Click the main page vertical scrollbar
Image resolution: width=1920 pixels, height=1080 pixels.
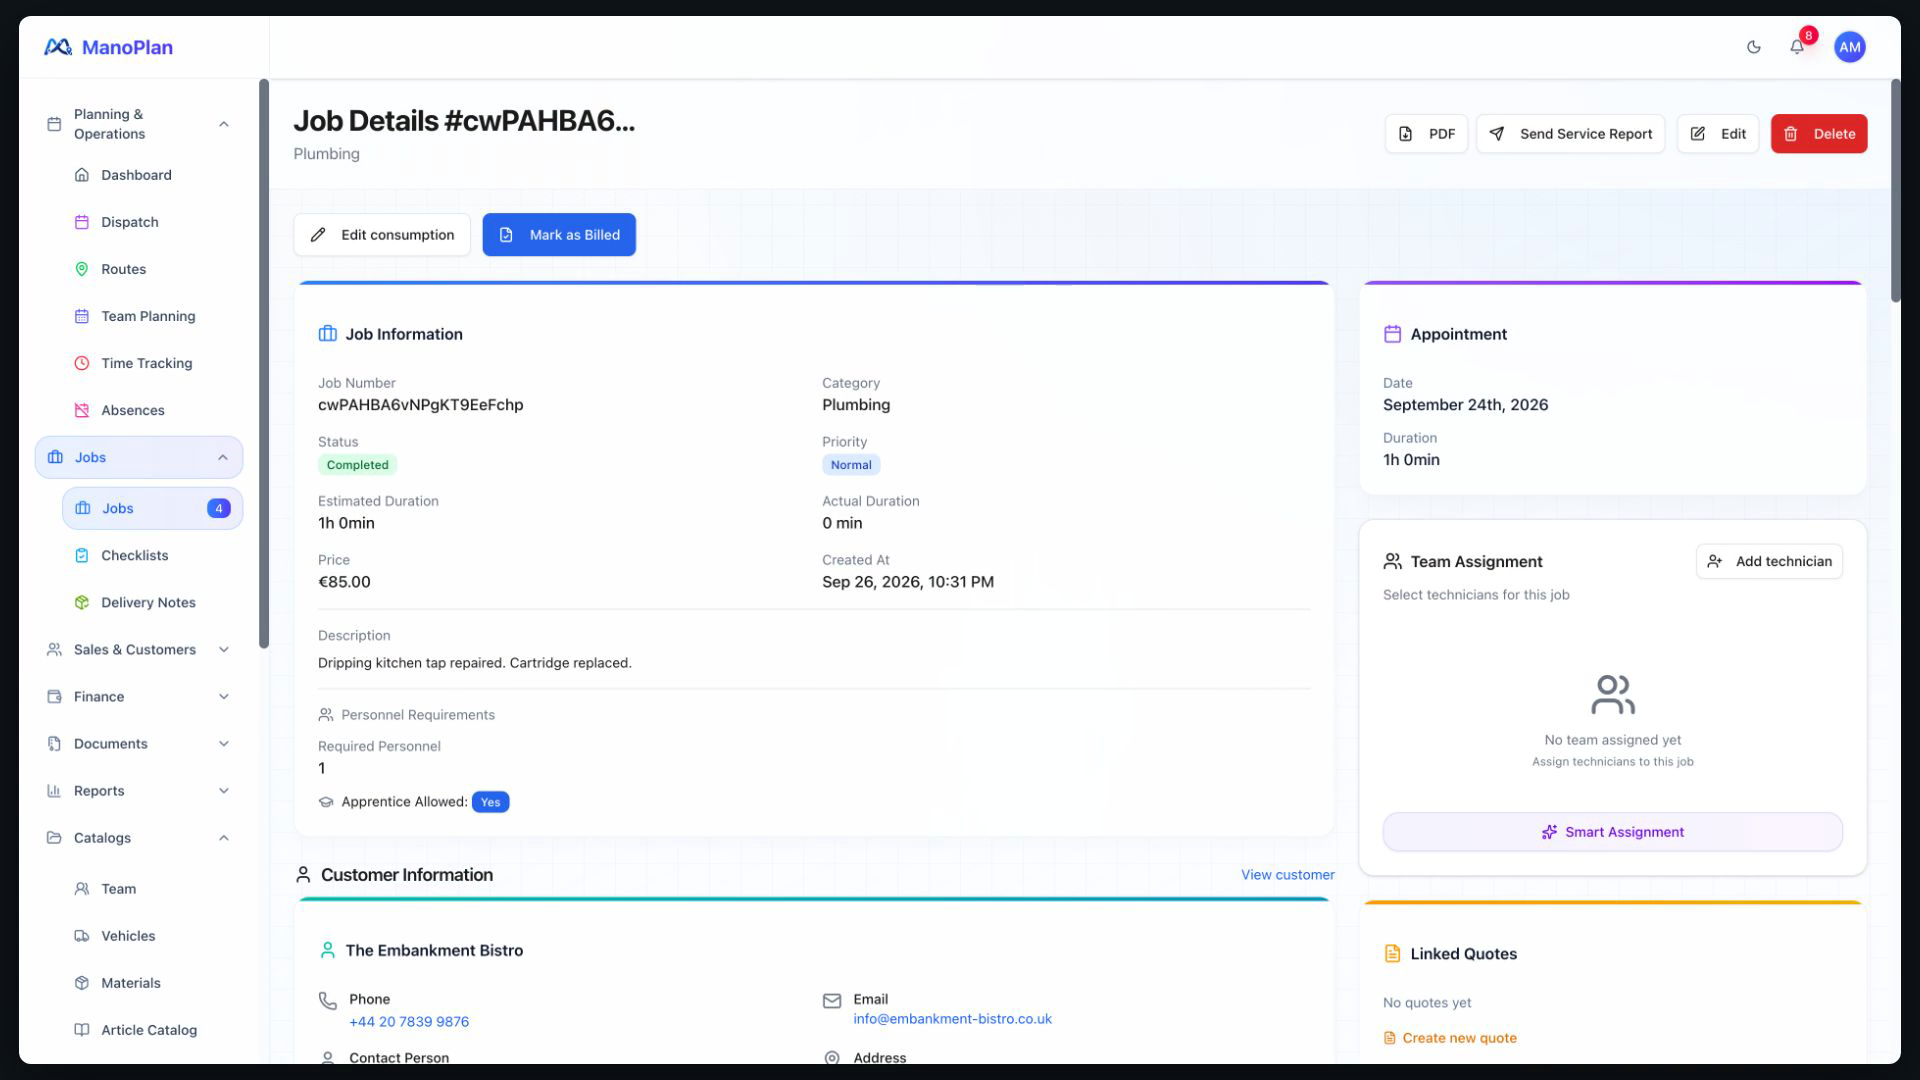pos(1895,190)
